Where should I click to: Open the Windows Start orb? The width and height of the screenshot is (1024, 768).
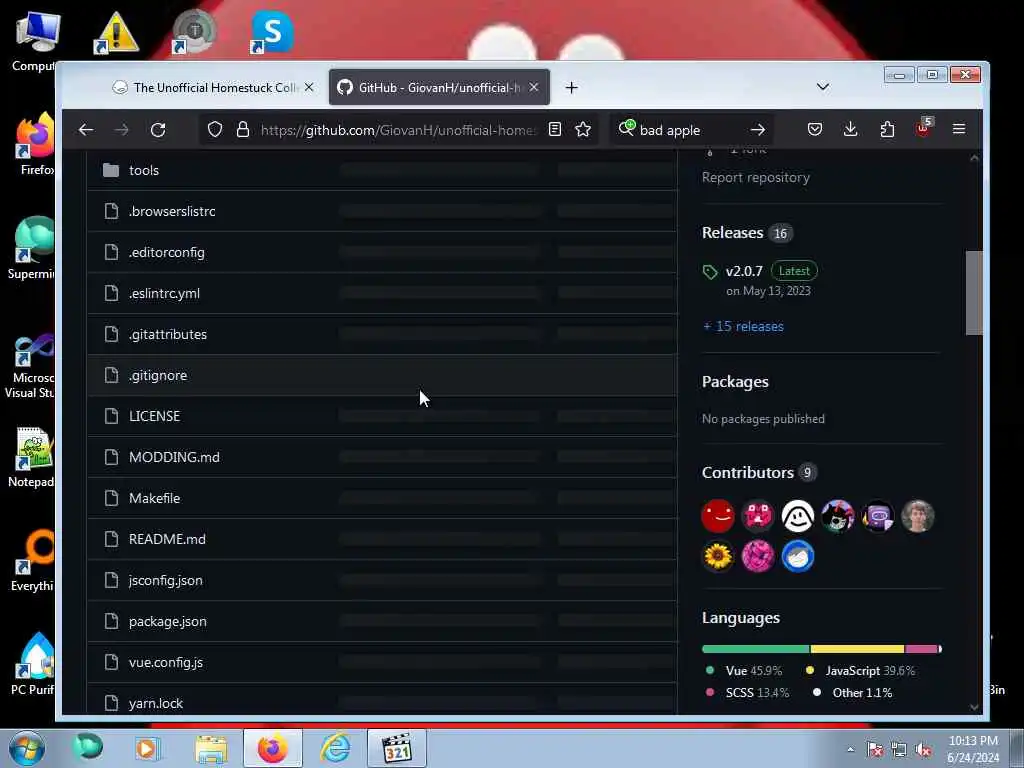coord(27,748)
